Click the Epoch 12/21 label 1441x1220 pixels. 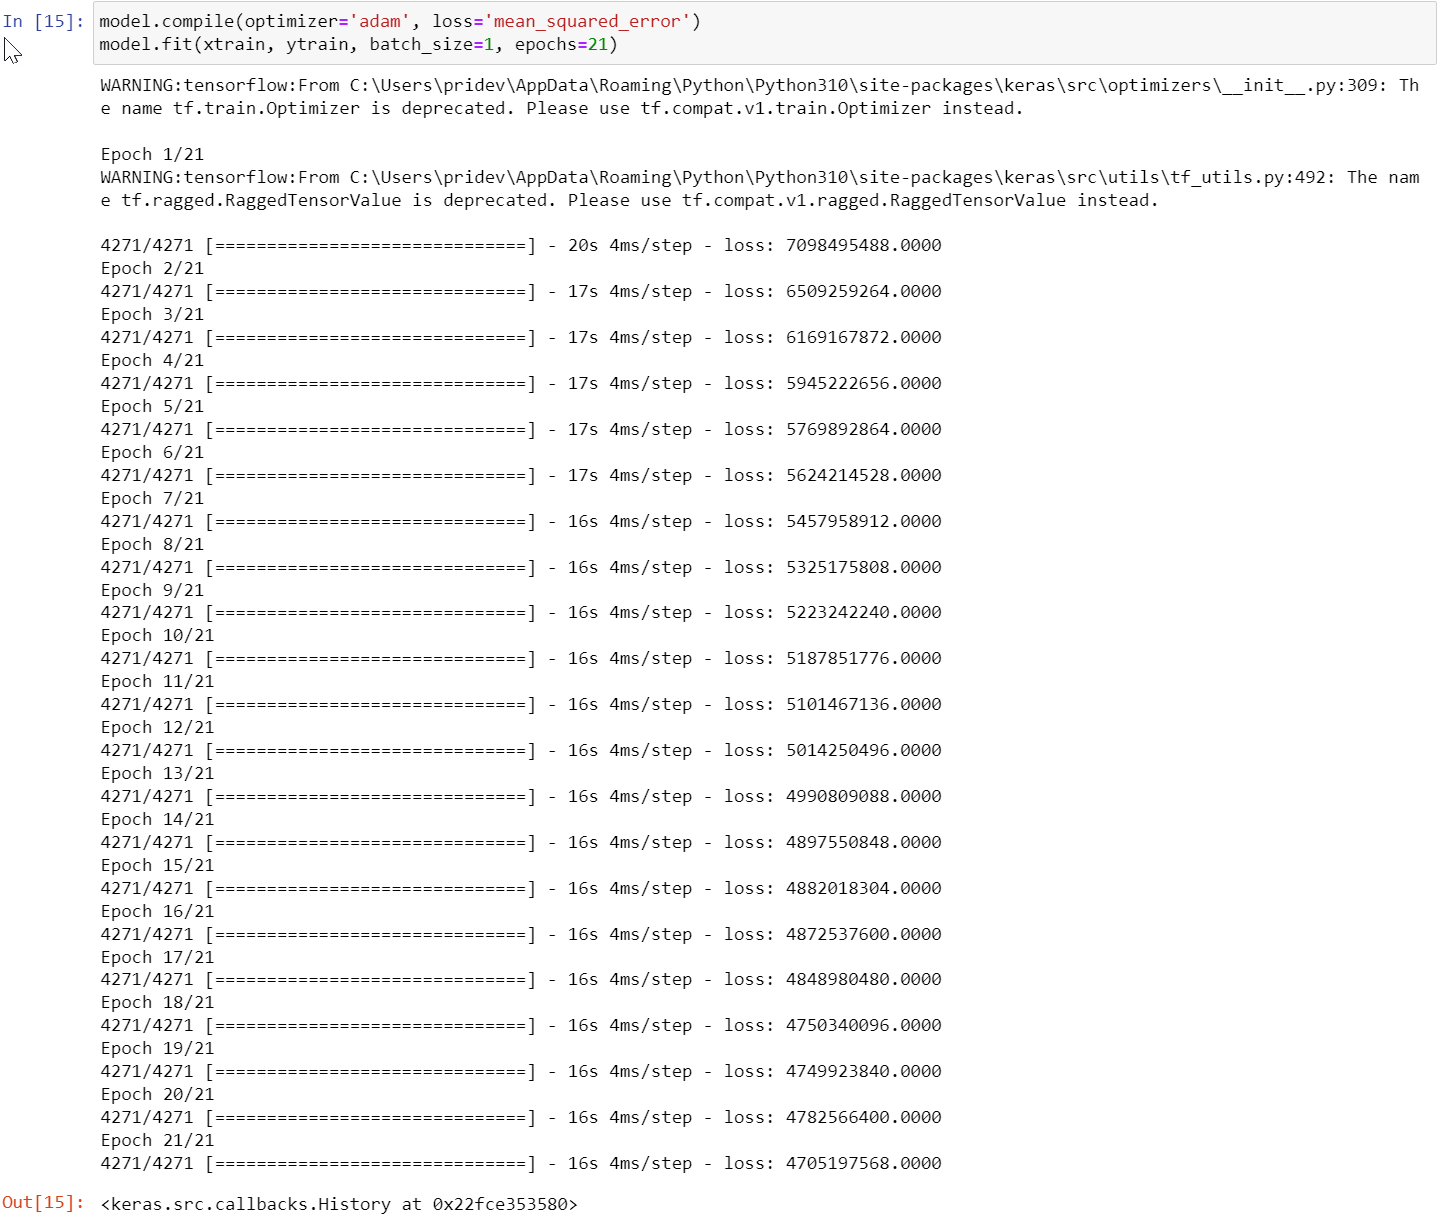(x=156, y=727)
